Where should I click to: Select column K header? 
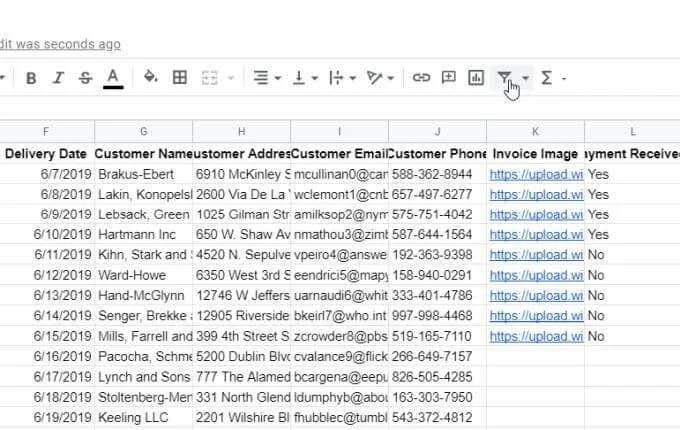pos(536,132)
